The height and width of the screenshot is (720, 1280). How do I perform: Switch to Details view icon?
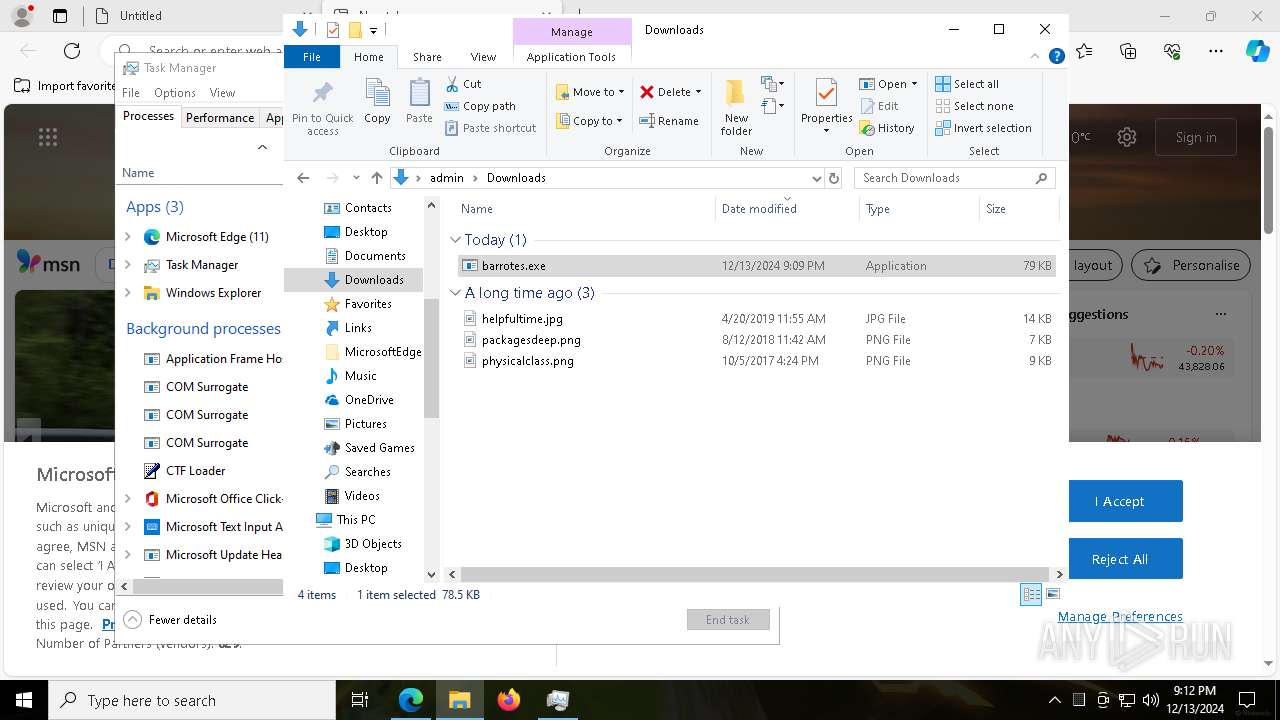(x=1031, y=595)
